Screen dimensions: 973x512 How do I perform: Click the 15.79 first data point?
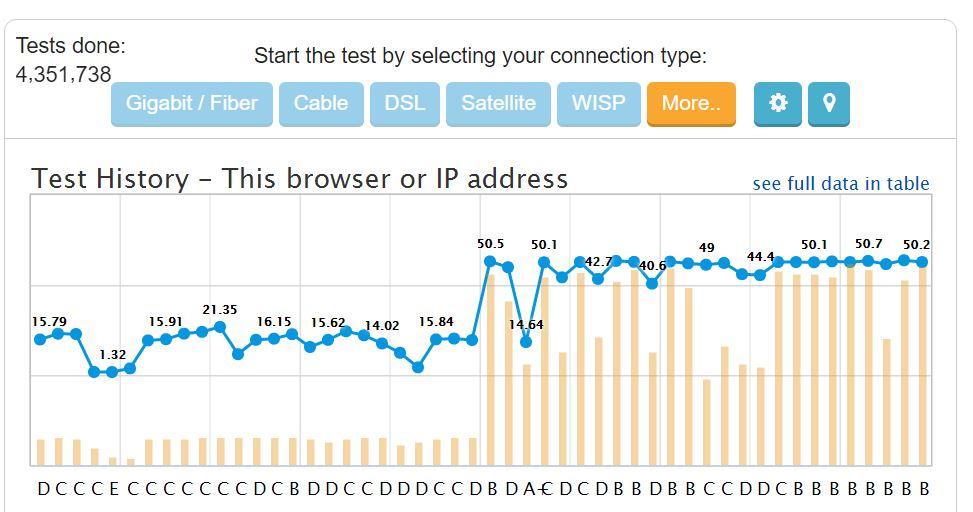40,339
